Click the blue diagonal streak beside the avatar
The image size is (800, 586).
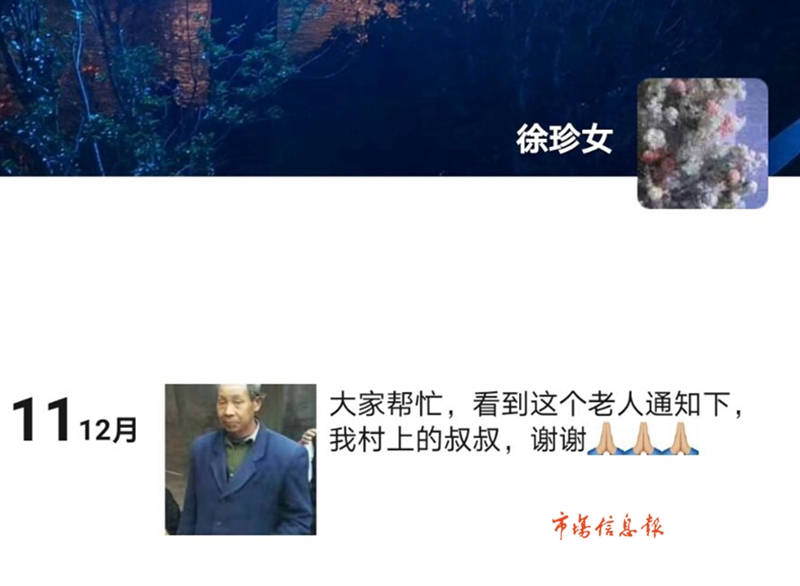[x=784, y=148]
